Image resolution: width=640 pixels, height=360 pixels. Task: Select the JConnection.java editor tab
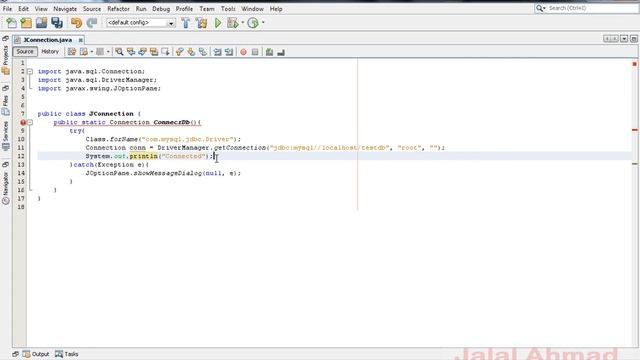click(47, 40)
